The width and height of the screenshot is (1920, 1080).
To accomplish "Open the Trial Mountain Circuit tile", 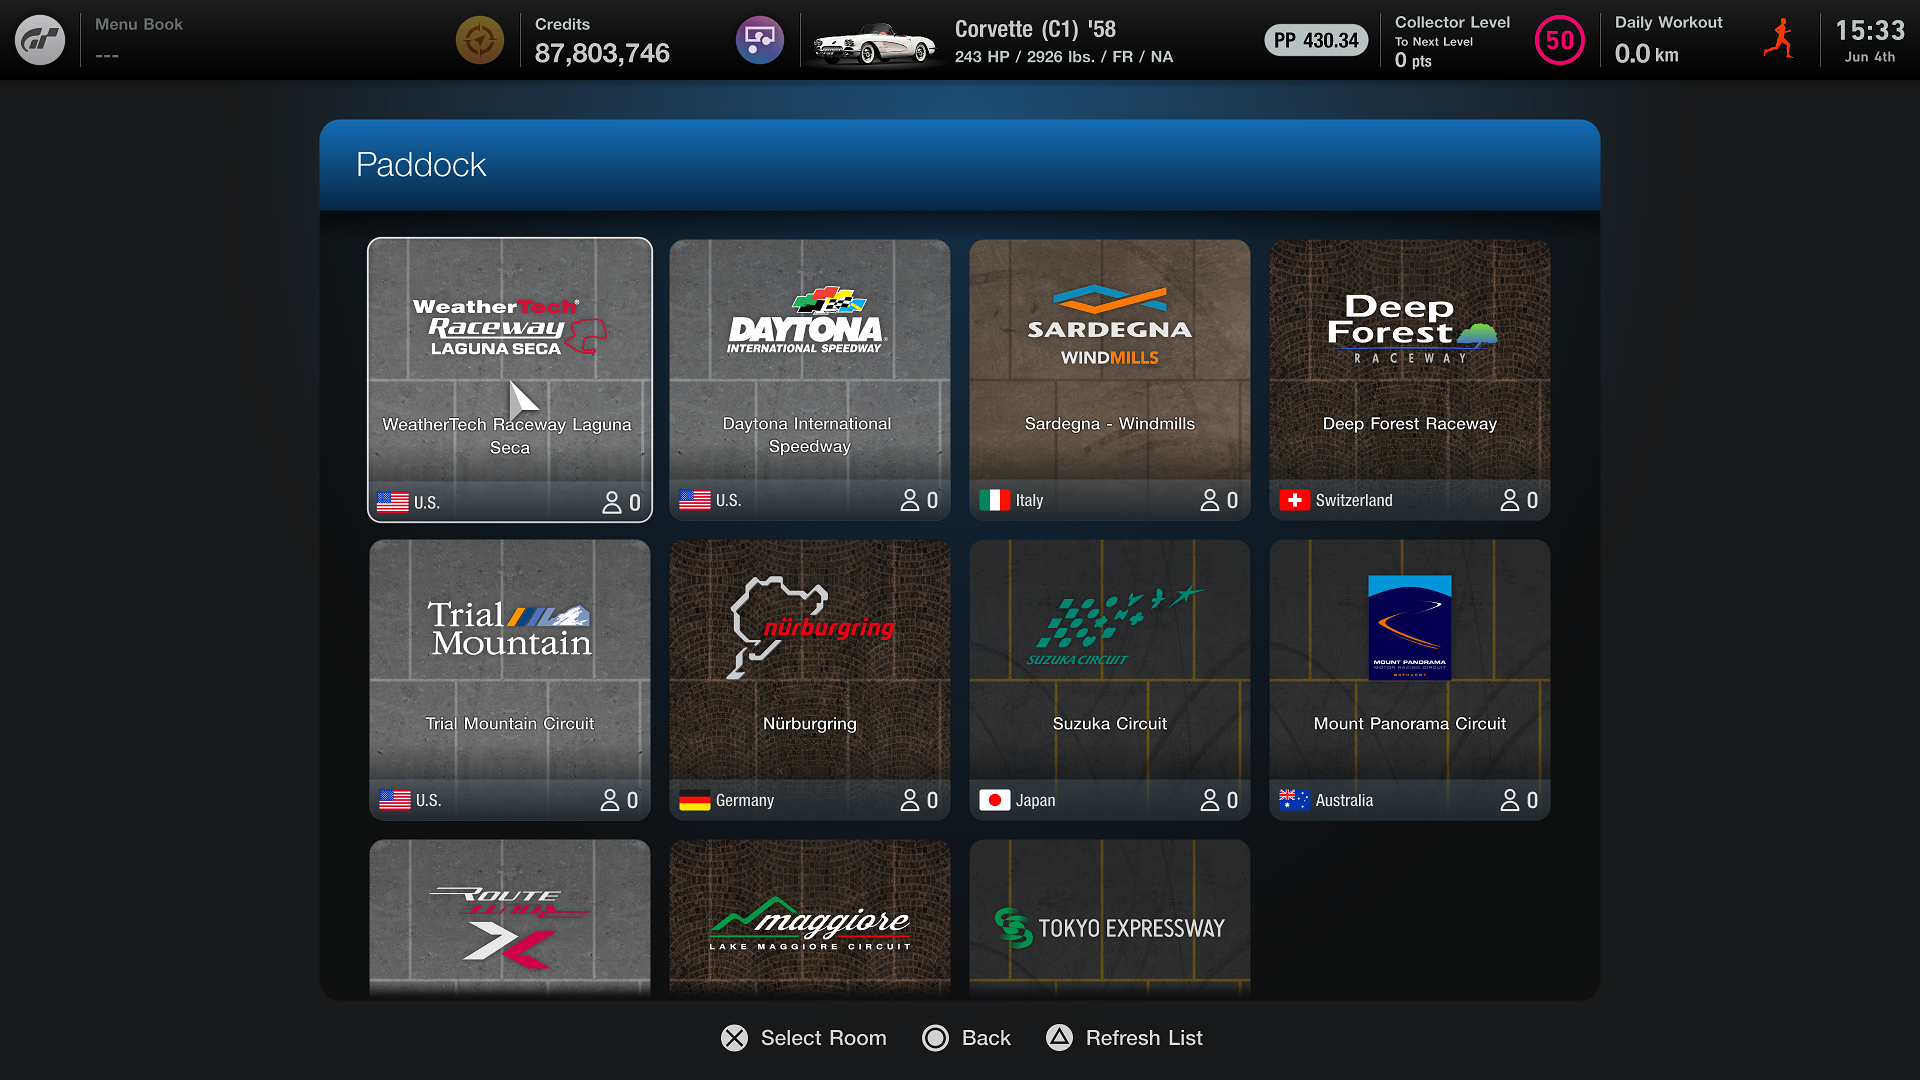I will pos(510,680).
